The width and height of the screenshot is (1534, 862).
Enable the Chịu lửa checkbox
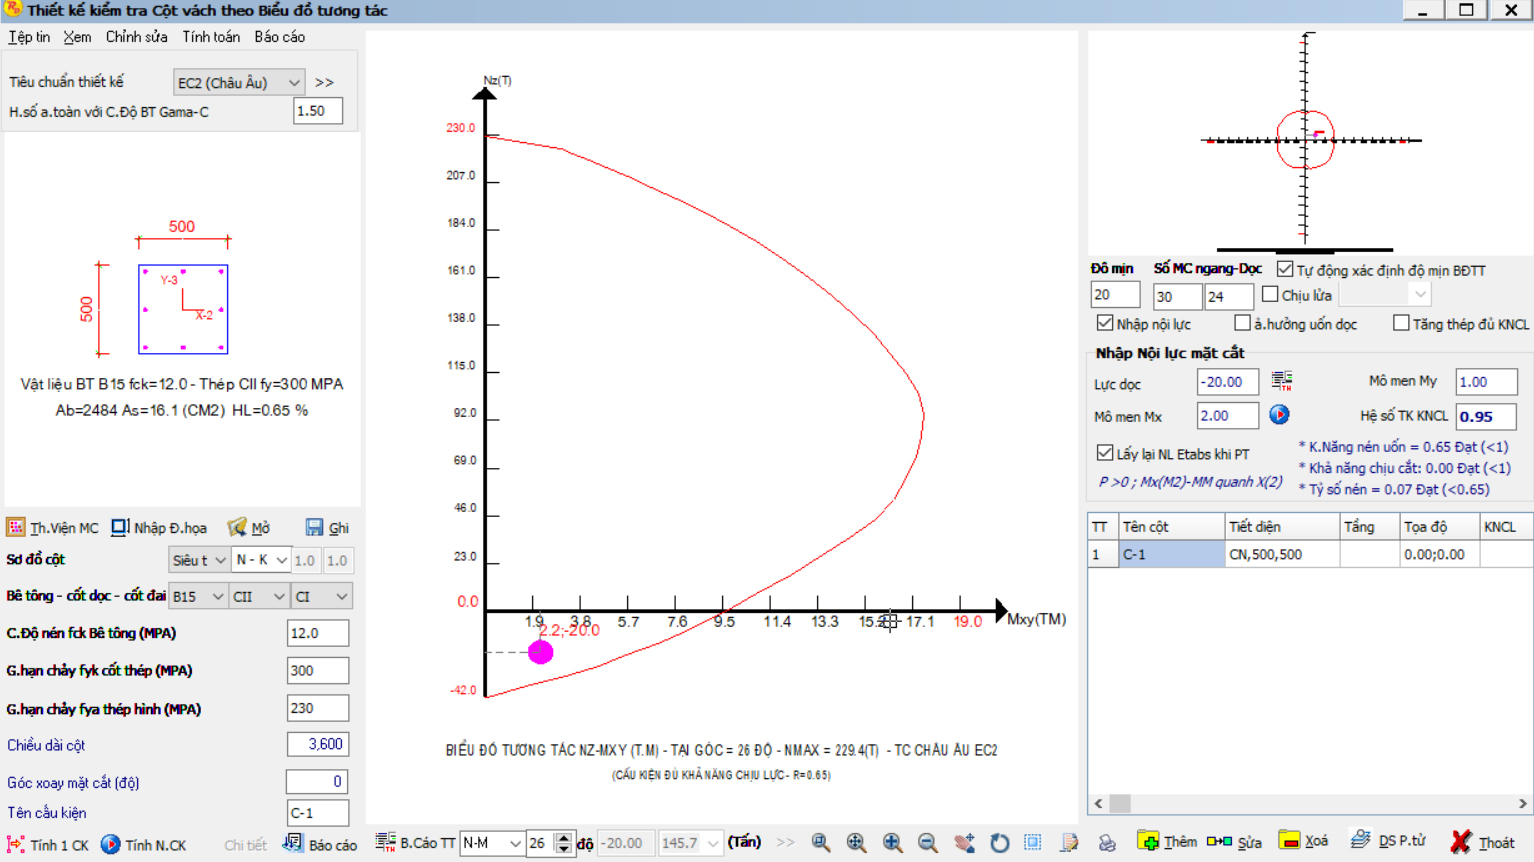1270,294
